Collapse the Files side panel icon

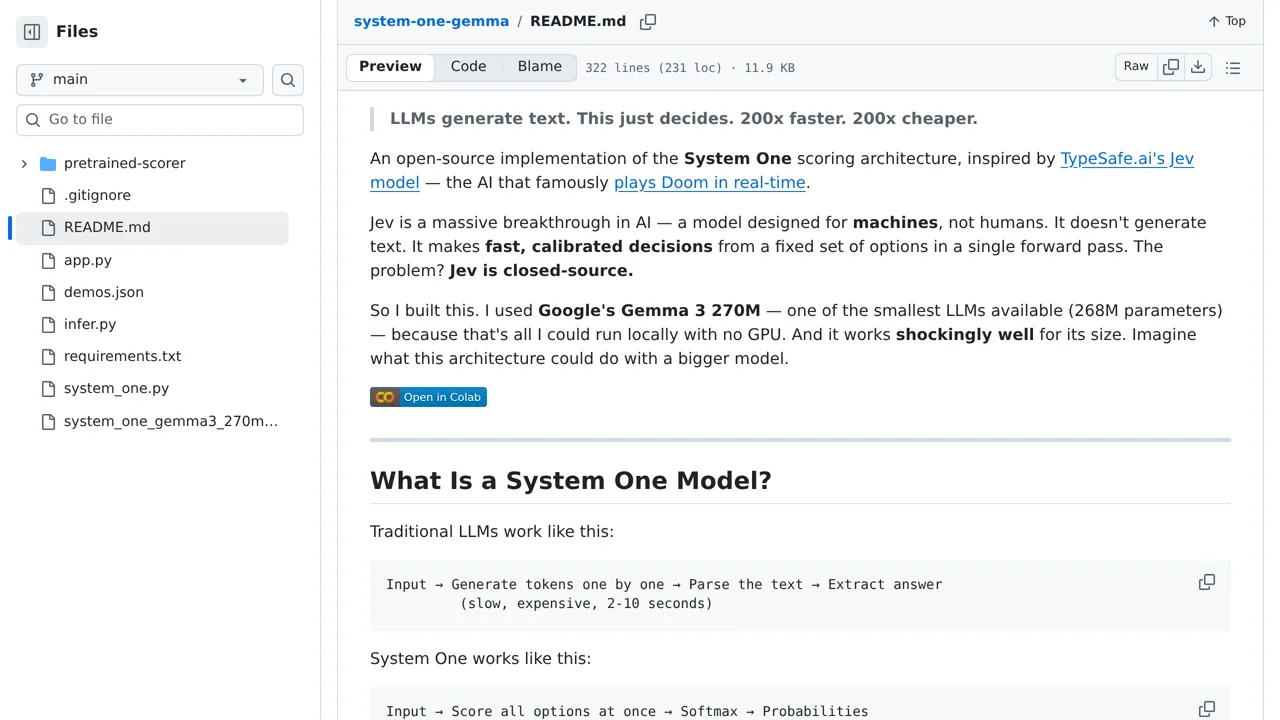[x=32, y=32]
